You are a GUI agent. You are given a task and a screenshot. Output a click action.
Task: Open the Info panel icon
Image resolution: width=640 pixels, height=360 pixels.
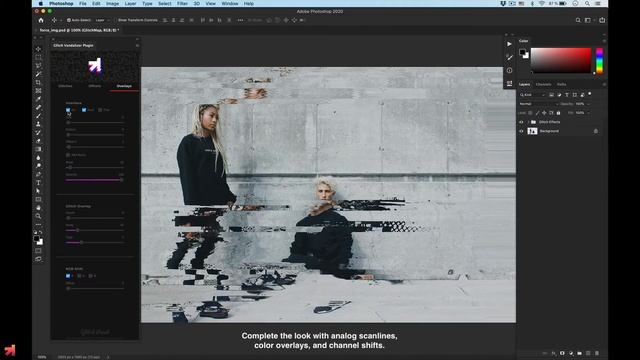509,70
